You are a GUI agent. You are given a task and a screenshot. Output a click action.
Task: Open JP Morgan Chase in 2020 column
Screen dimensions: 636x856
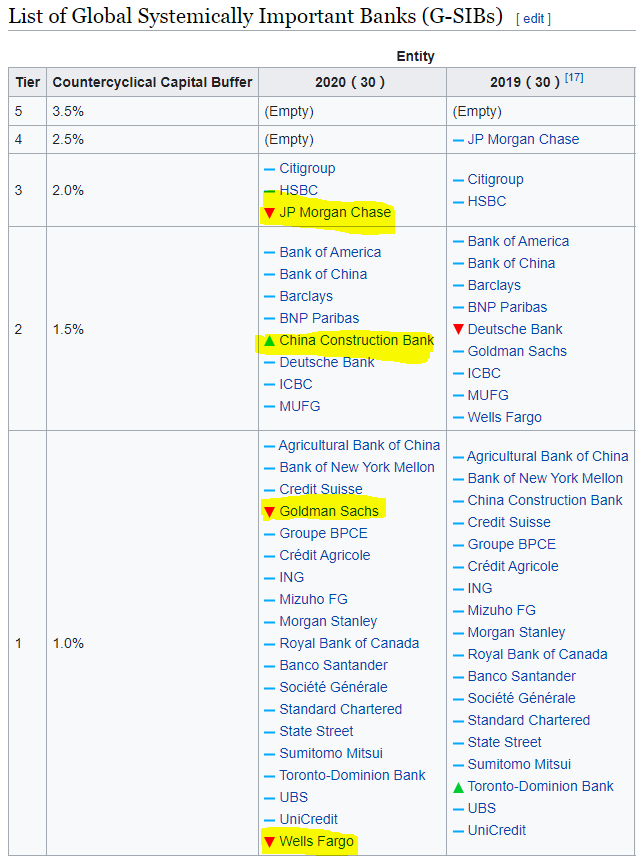(x=335, y=212)
